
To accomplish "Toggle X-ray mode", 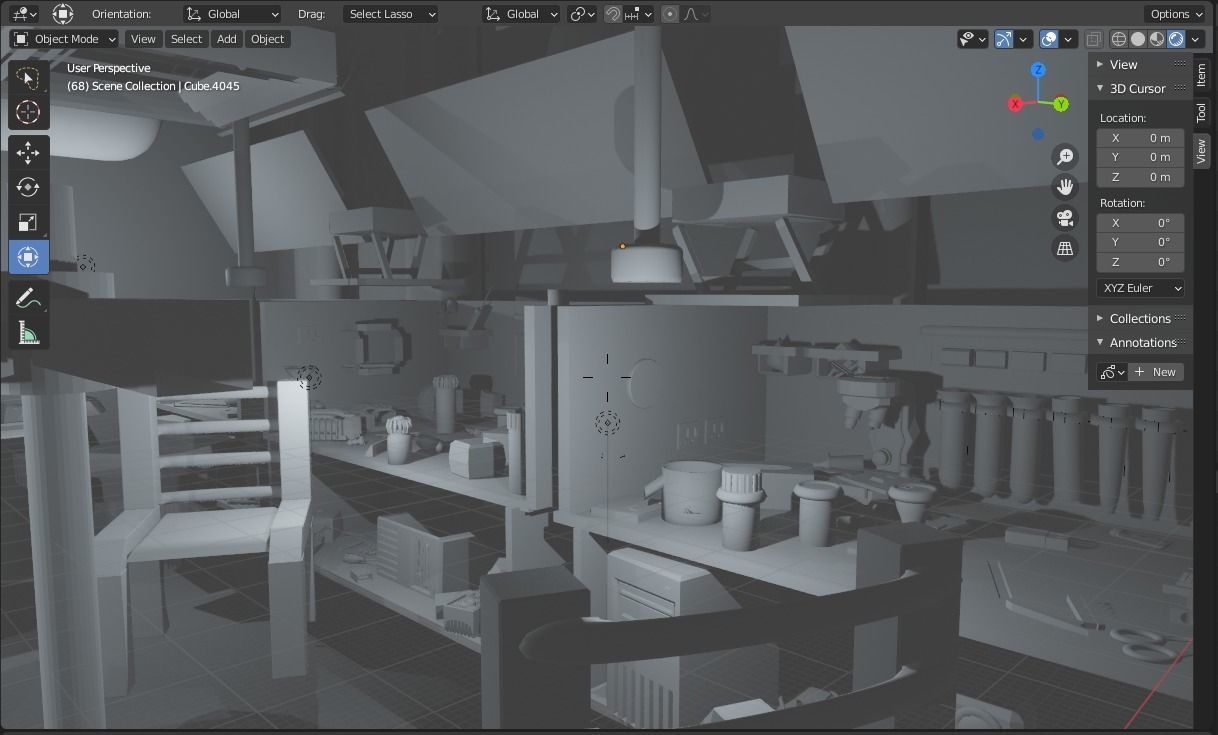I will coord(1094,39).
